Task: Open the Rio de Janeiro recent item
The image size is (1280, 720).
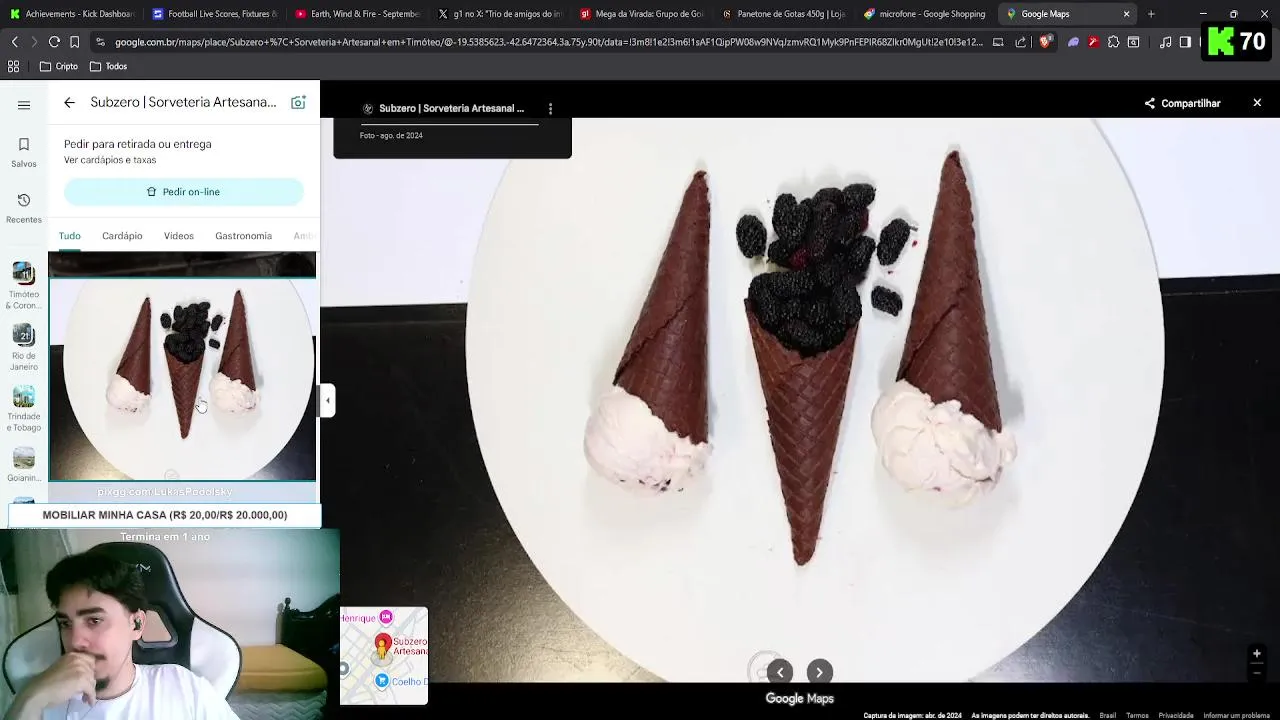Action: [24, 347]
